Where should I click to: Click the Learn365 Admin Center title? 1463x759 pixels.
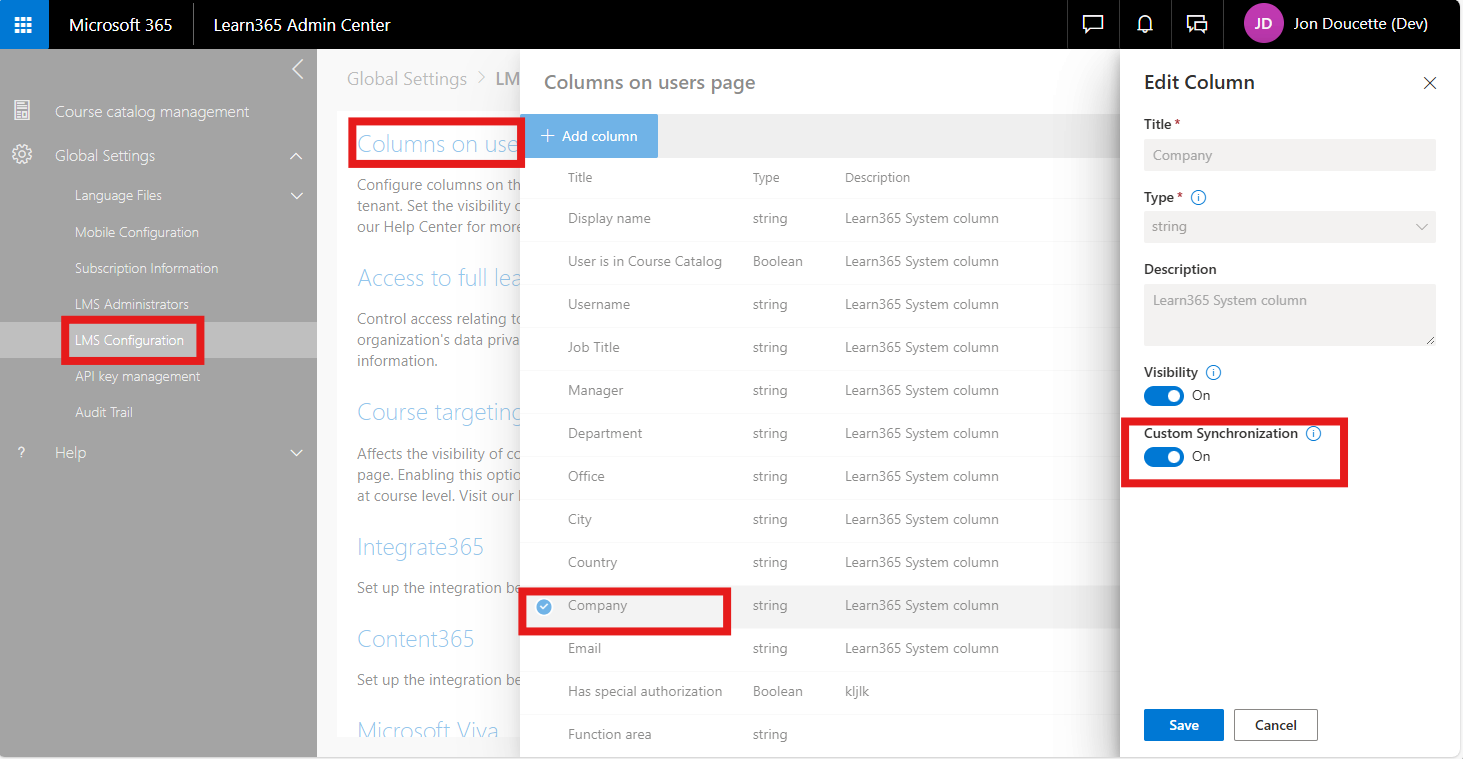pos(302,25)
